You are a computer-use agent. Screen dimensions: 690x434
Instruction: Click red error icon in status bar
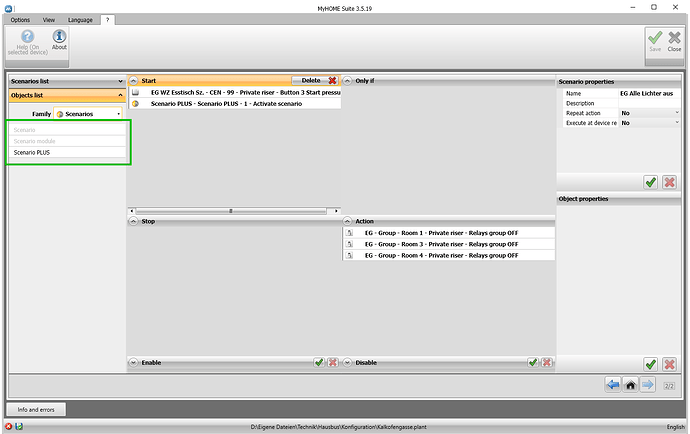click(8, 426)
